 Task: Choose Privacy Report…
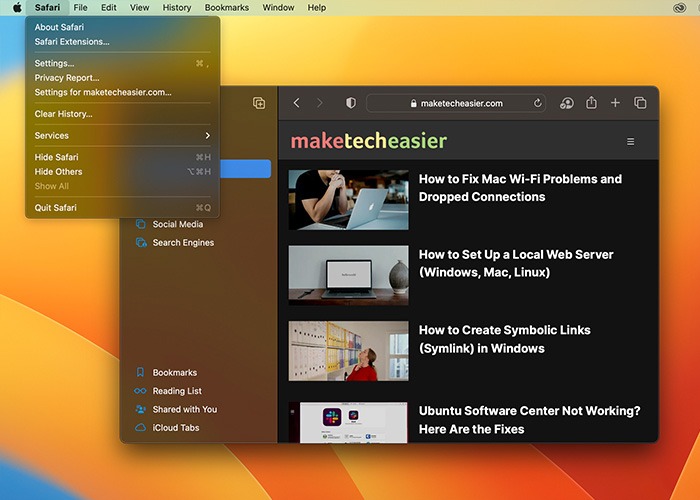click(122, 78)
